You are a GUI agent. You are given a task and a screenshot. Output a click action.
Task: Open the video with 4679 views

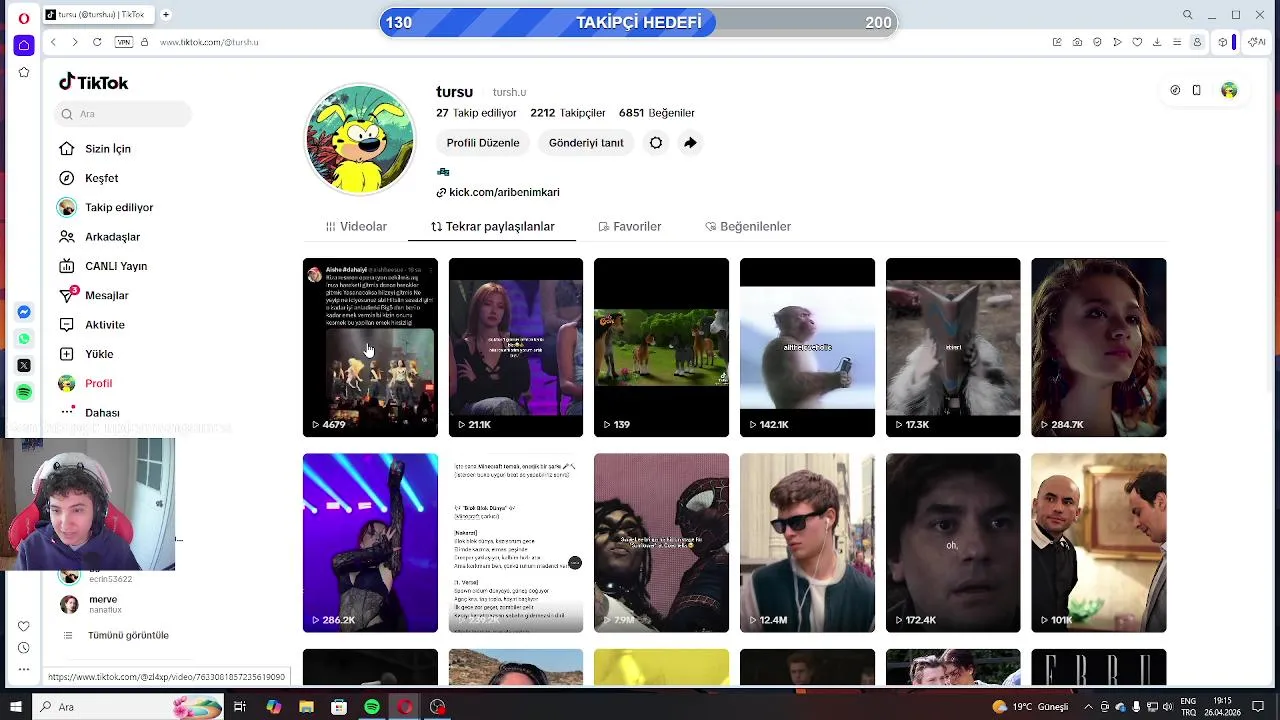(x=370, y=347)
